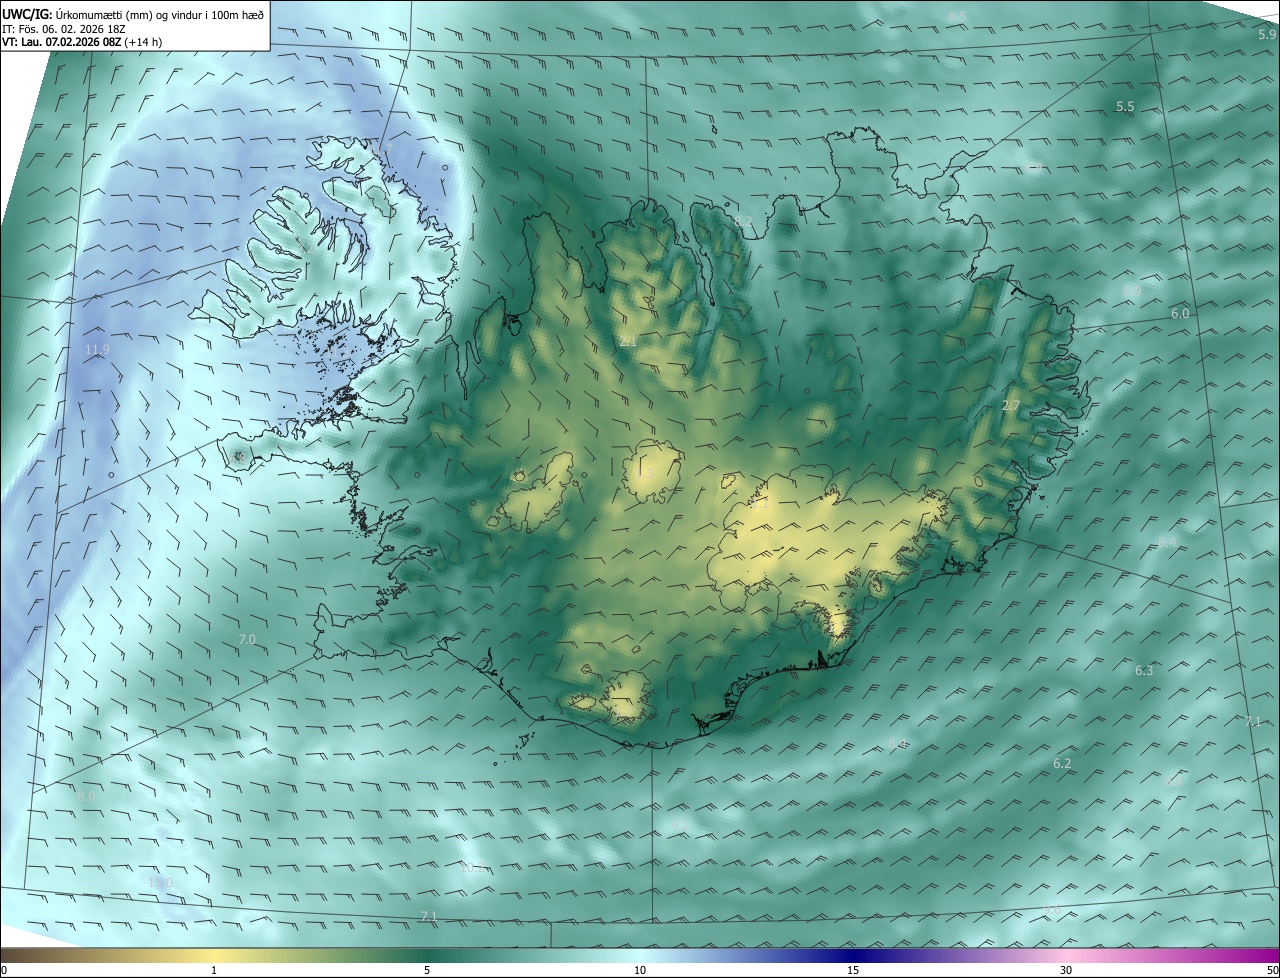Click the 5.5 value label on the map
The width and height of the screenshot is (1280, 978).
tap(1125, 107)
